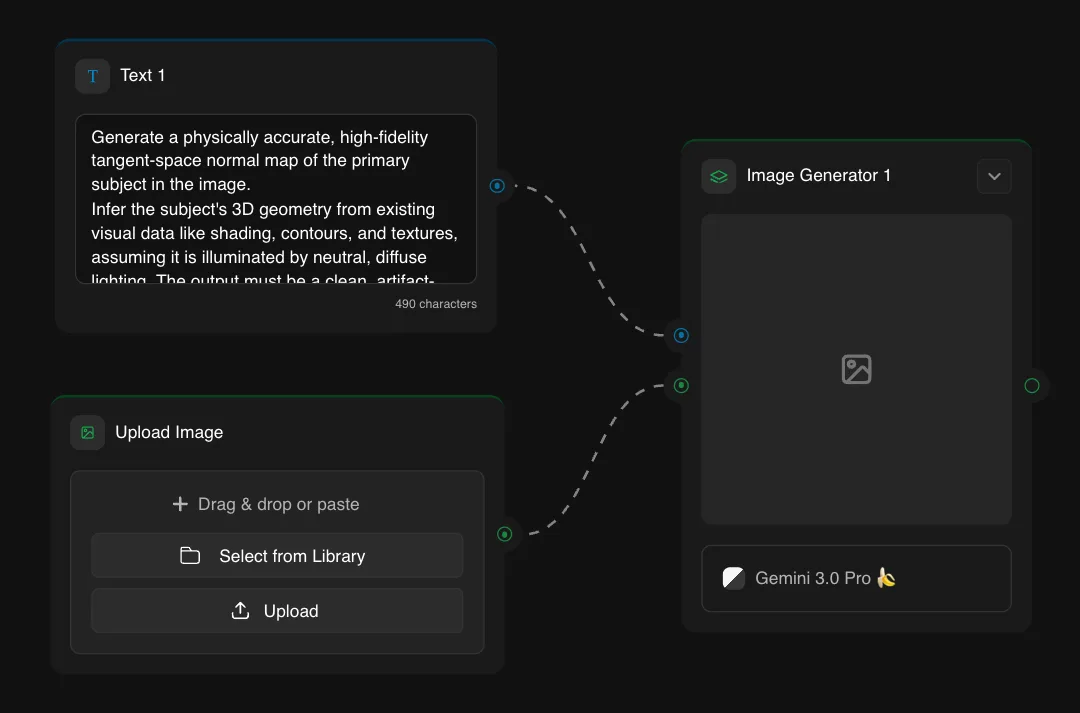Click the Upload Image output connection port
Image resolution: width=1080 pixels, height=713 pixels.
coord(505,535)
